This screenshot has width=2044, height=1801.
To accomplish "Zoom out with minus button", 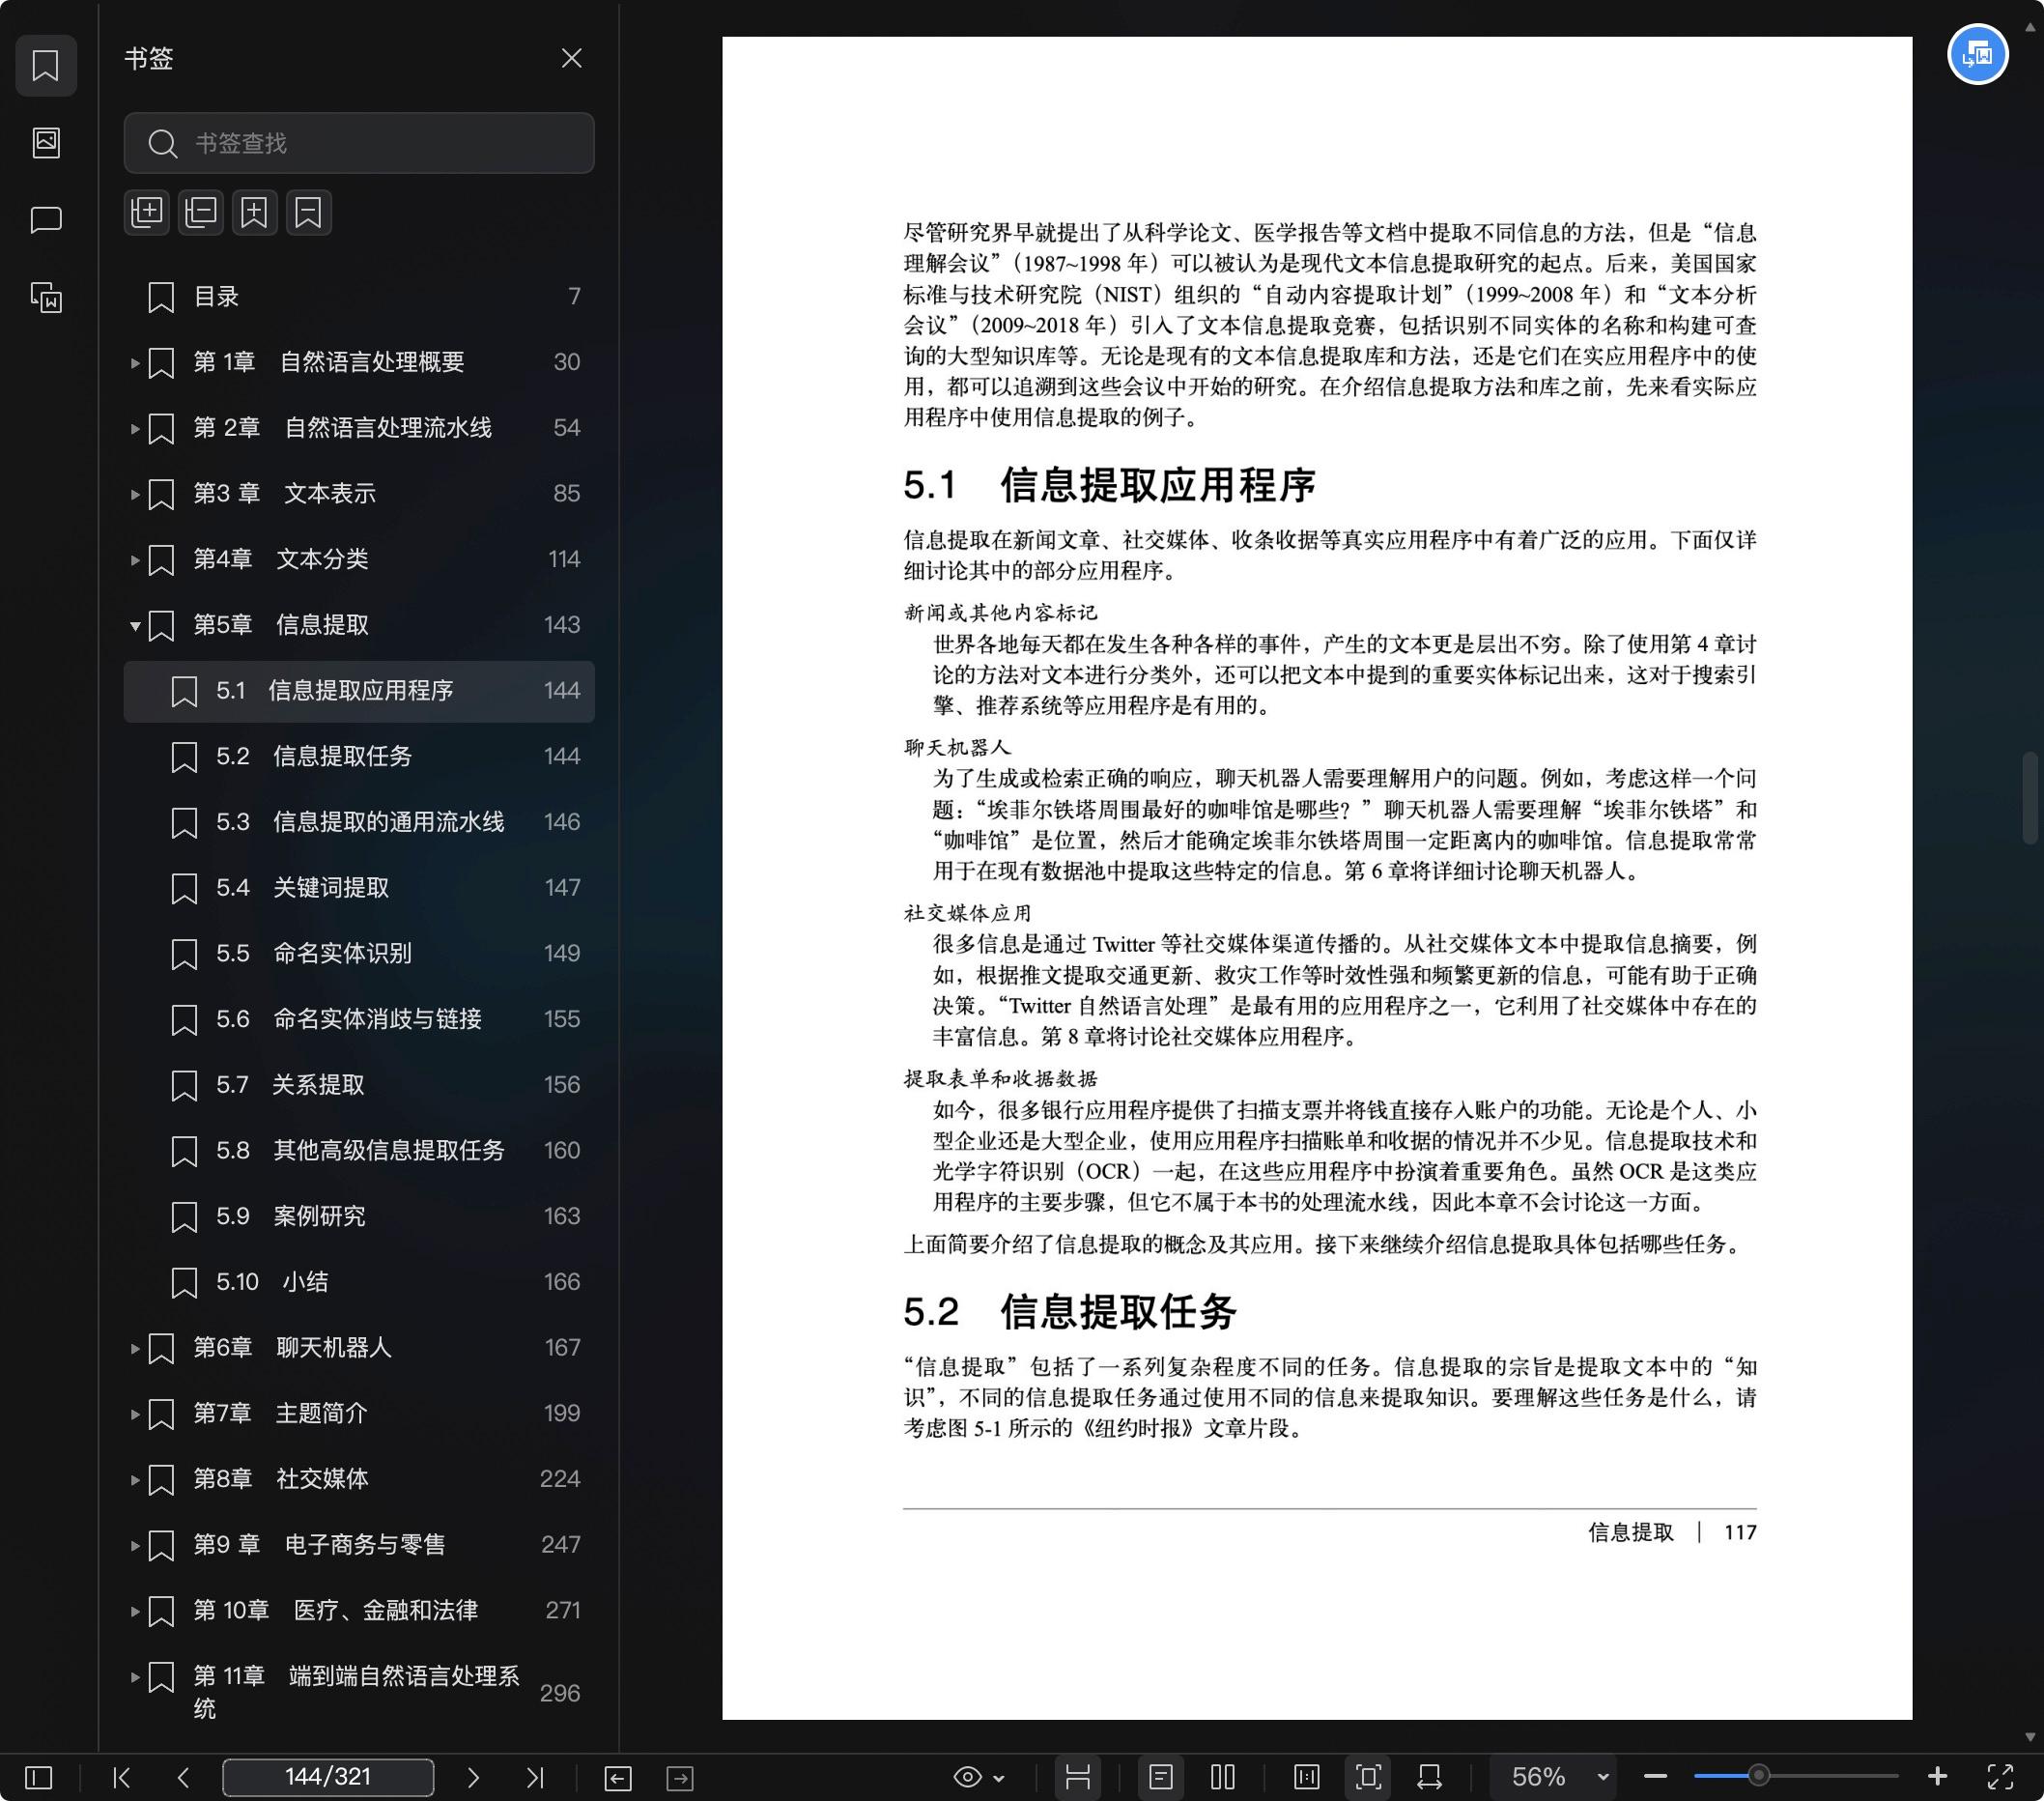I will click(x=1655, y=1777).
